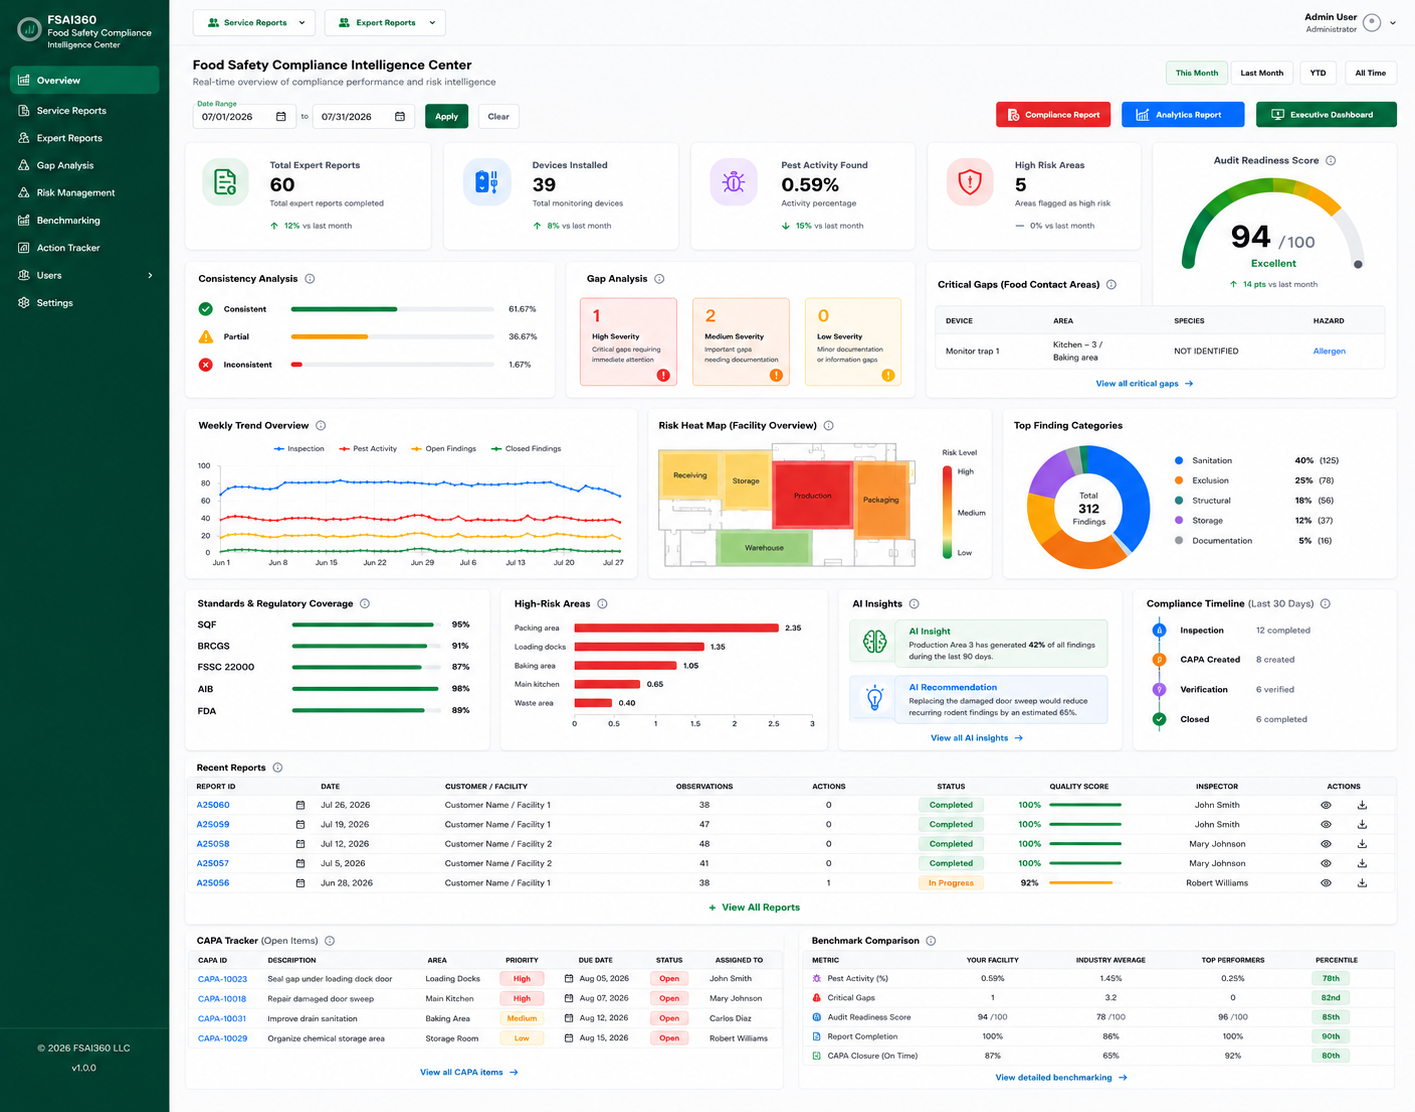
Task: Open the Executive Dashboard button
Action: (x=1326, y=114)
